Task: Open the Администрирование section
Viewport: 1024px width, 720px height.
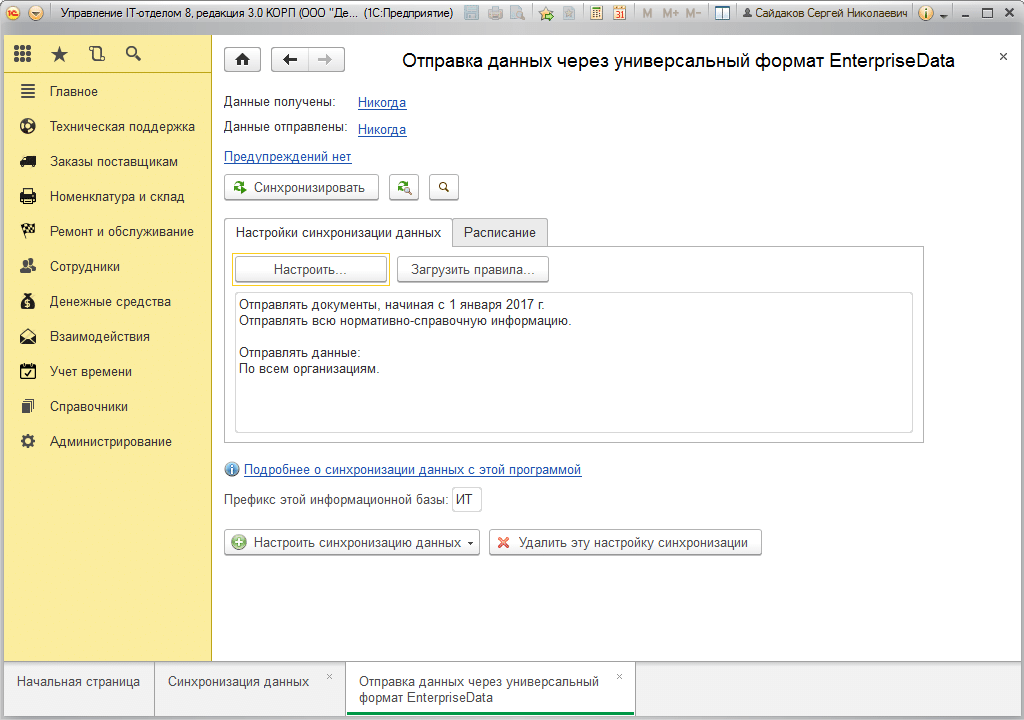Action: coord(110,442)
